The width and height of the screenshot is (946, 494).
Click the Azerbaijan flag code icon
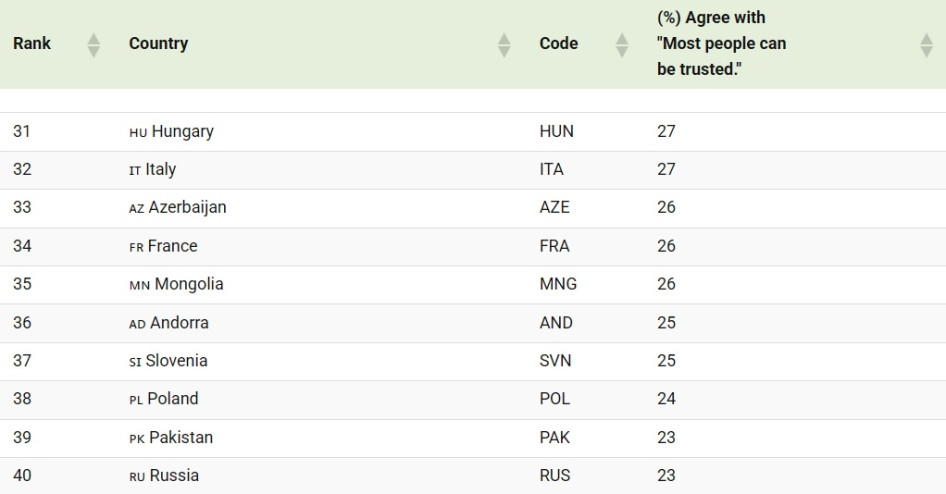click(x=137, y=208)
